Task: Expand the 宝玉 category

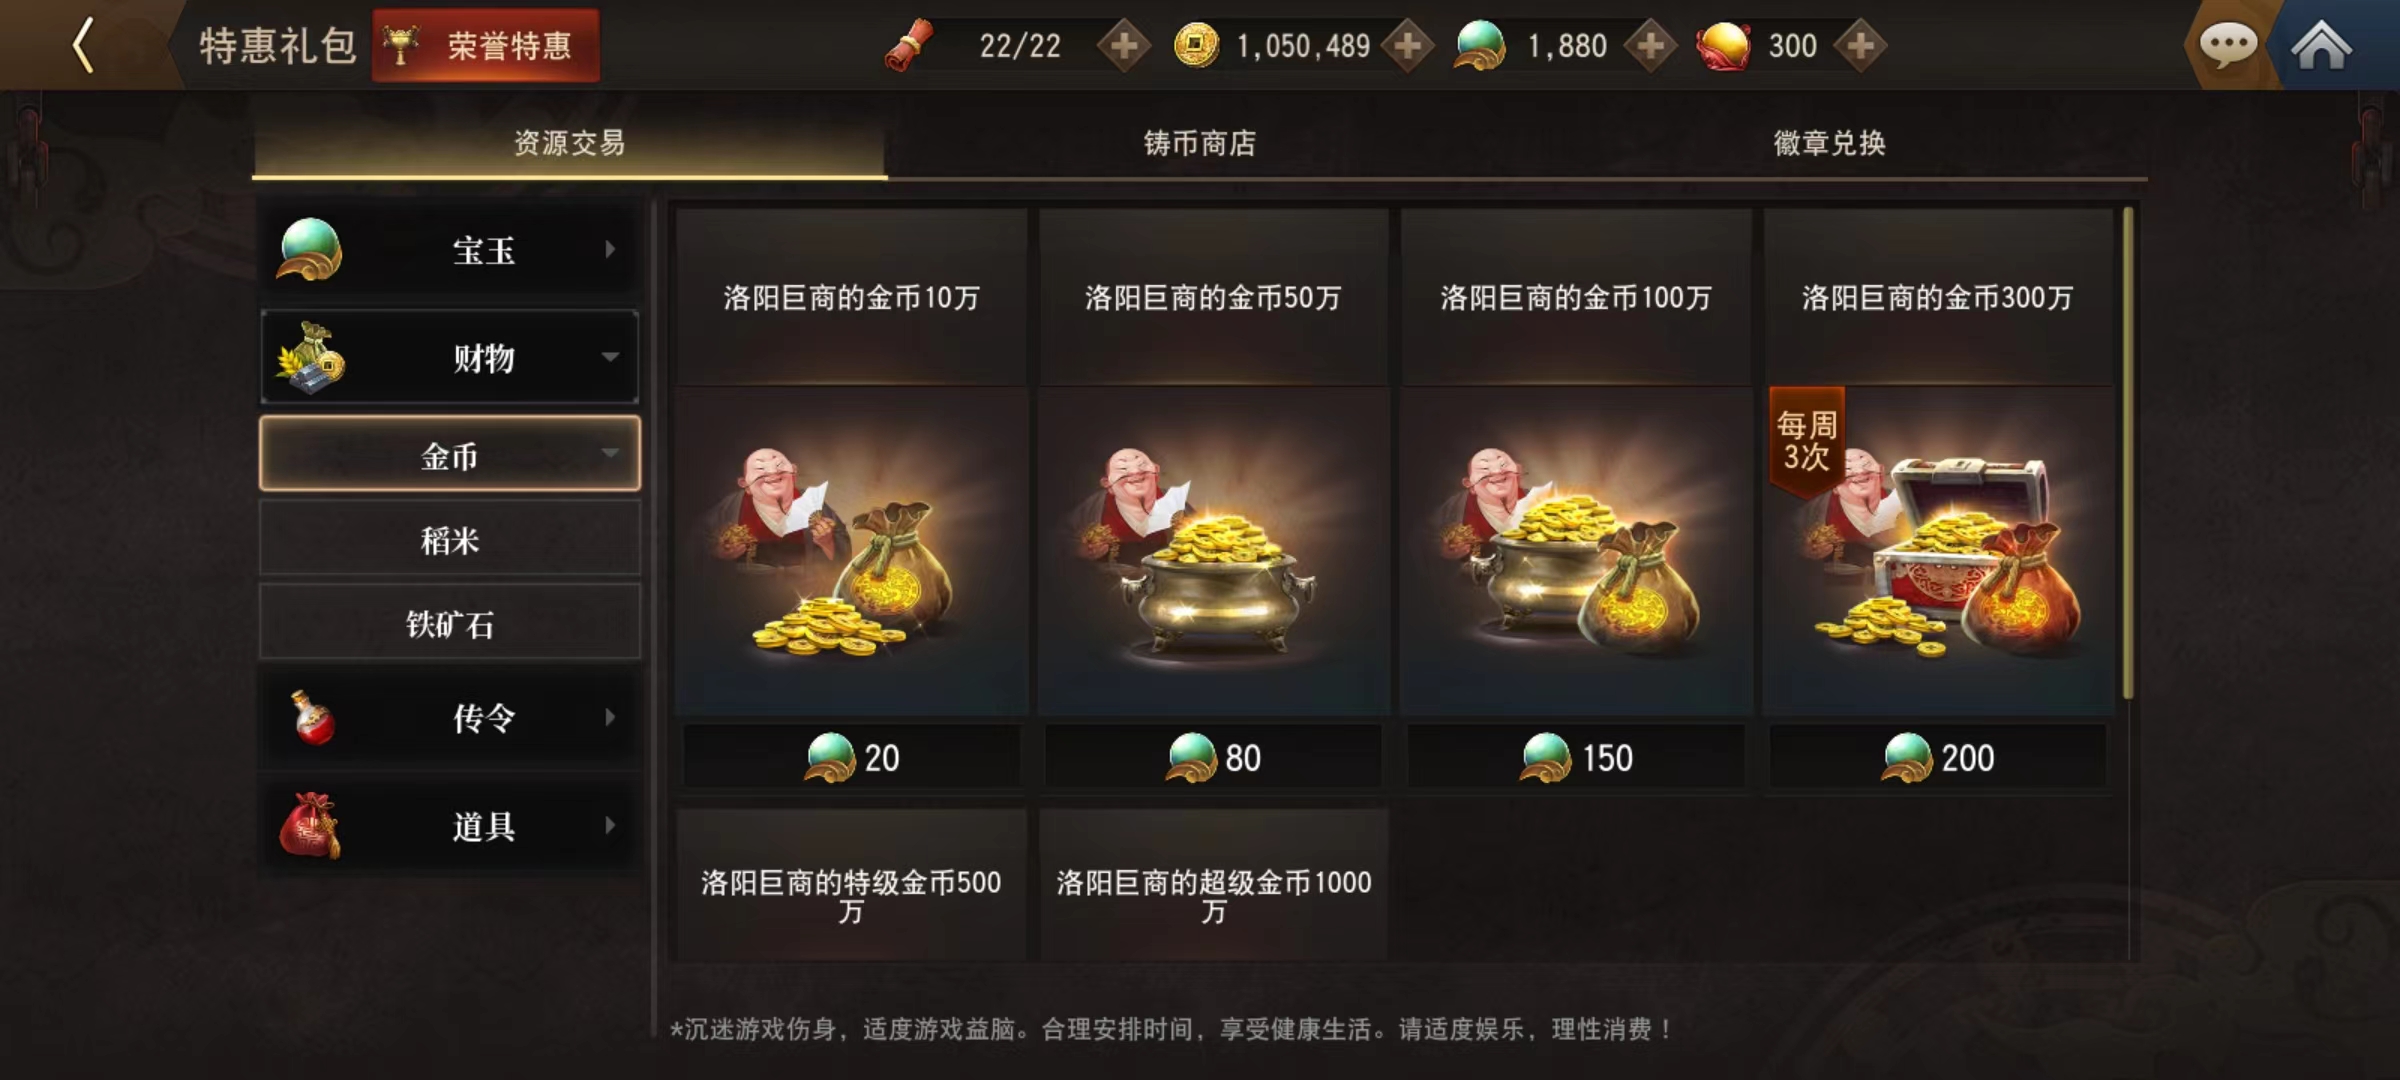Action: click(x=450, y=250)
